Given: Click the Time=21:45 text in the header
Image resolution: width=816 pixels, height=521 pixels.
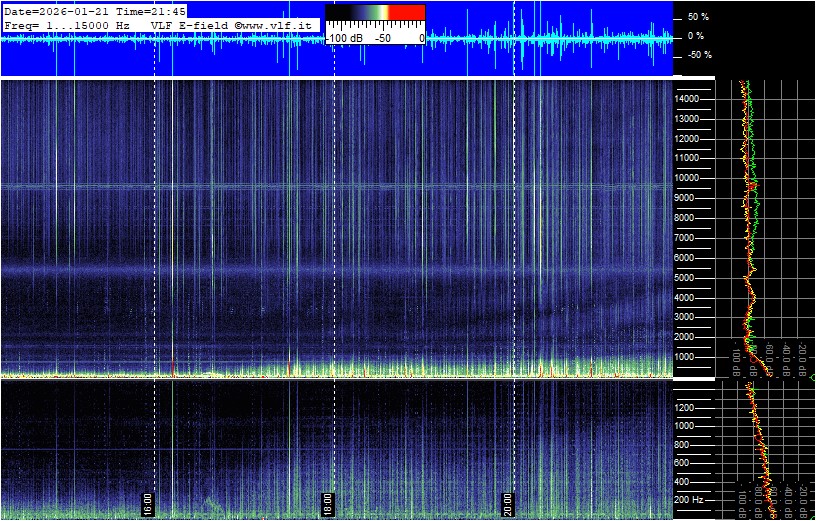Looking at the screenshot, I should click(x=151, y=11).
